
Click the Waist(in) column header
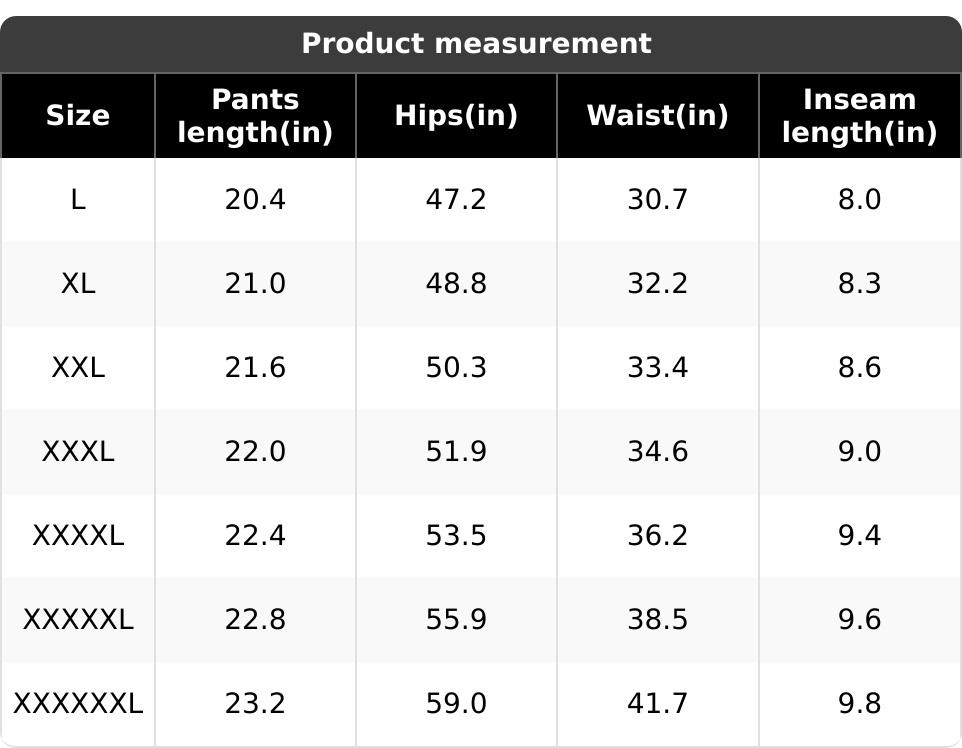click(657, 116)
